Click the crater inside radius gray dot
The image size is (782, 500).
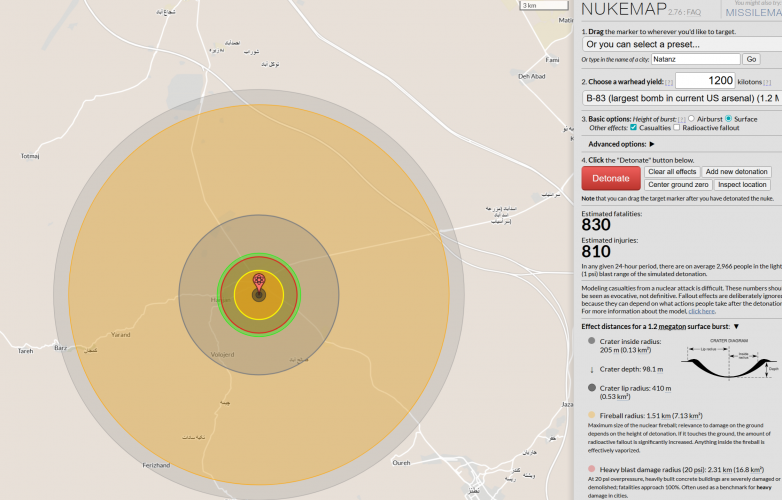(x=592, y=341)
